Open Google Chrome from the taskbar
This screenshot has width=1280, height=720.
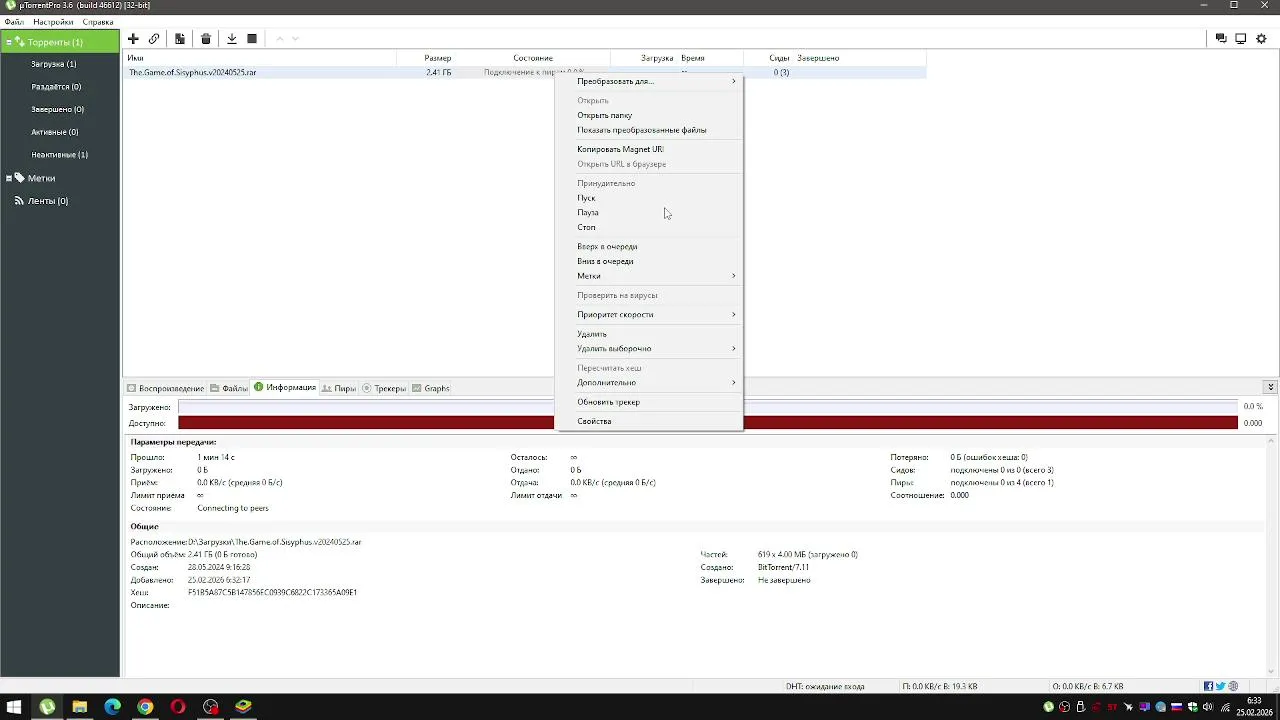pos(145,707)
